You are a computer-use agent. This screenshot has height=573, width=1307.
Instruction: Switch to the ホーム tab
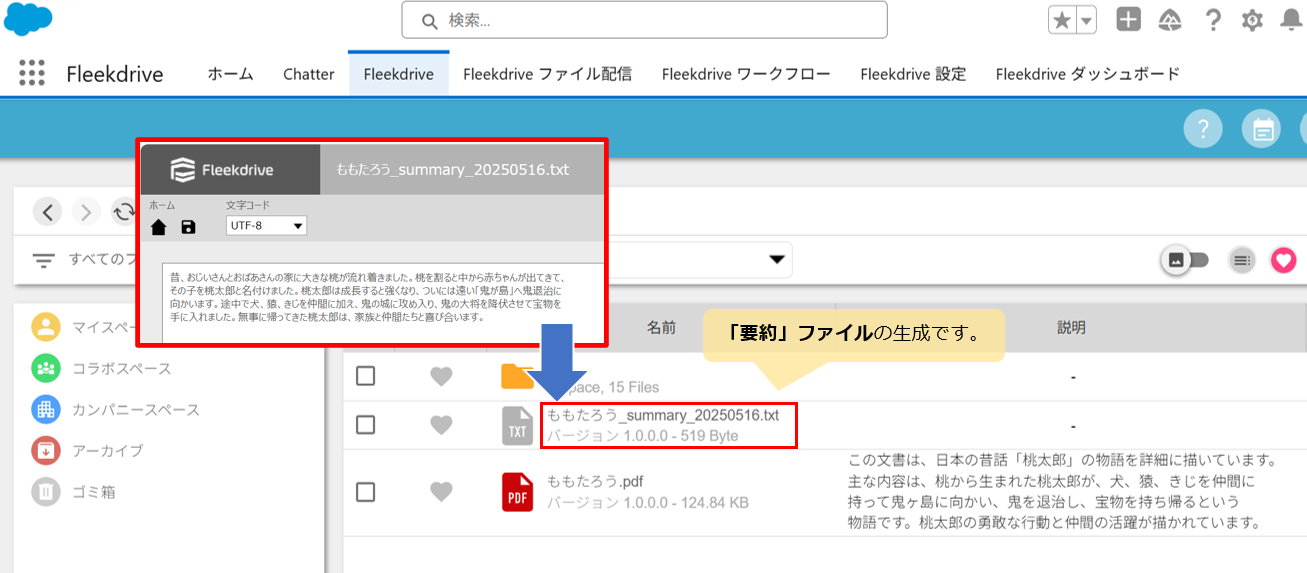[230, 74]
